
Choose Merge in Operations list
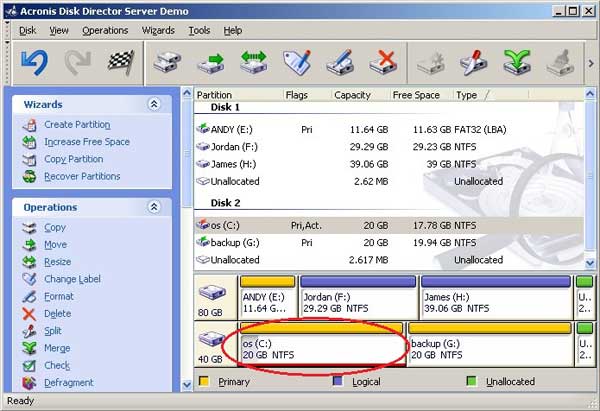coord(57,348)
